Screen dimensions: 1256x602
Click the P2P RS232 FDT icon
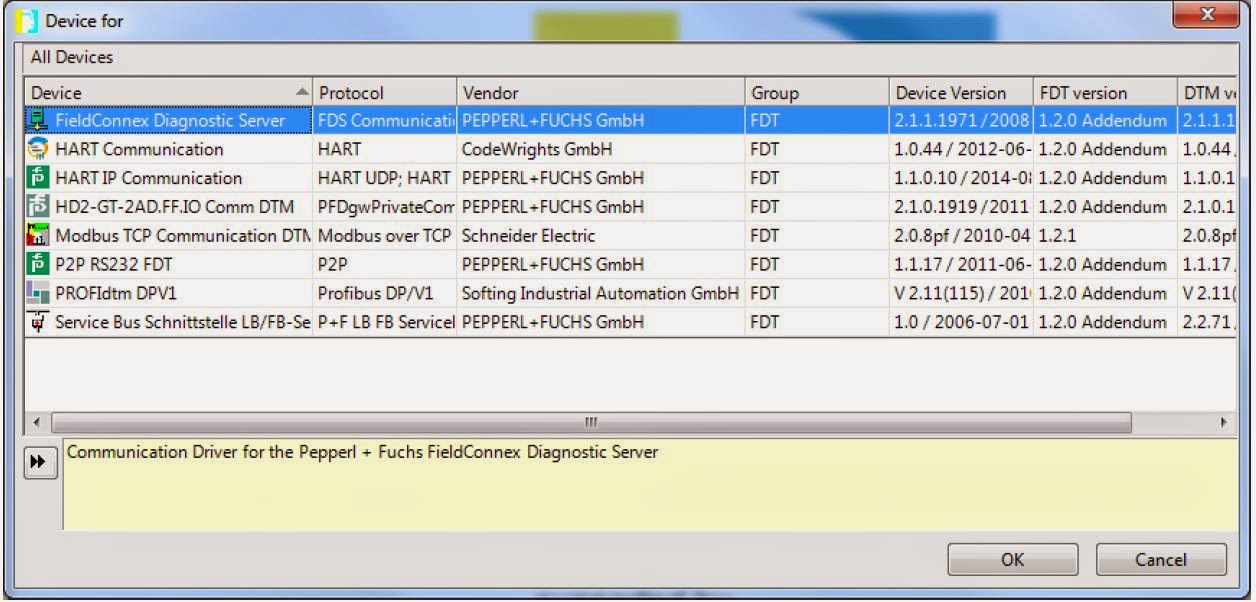[39, 265]
